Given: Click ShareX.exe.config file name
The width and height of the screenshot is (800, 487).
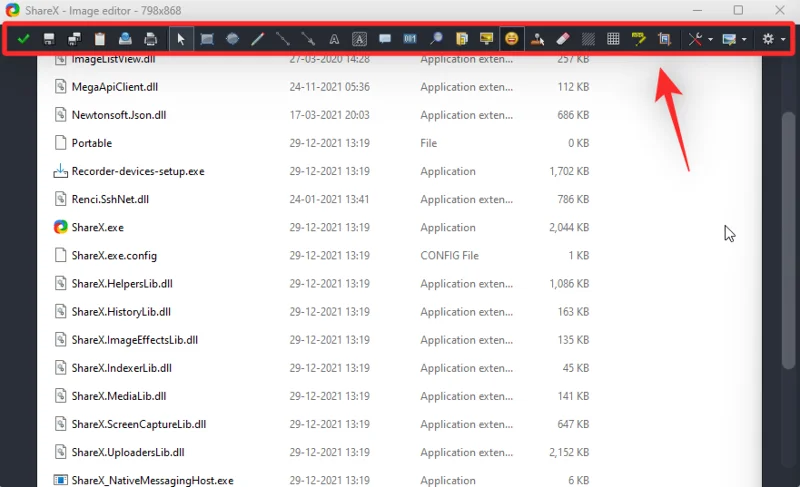Looking at the screenshot, I should pyautogui.click(x=114, y=255).
